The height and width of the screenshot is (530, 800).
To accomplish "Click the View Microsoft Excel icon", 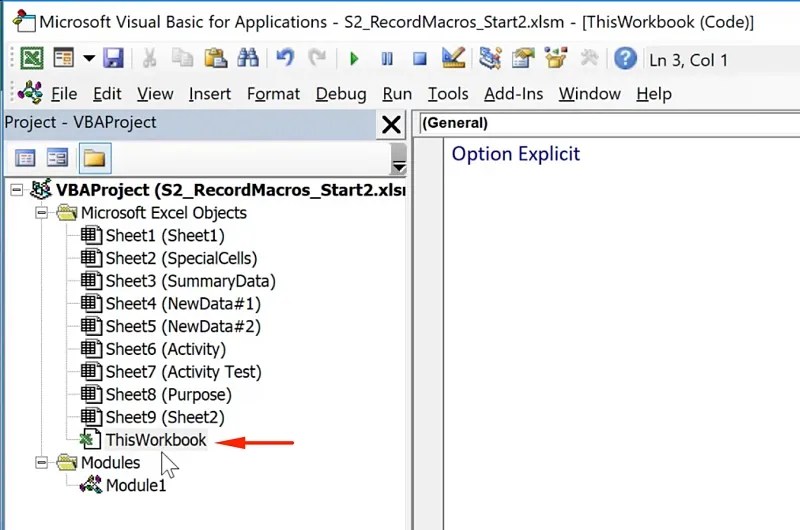I will coord(32,59).
